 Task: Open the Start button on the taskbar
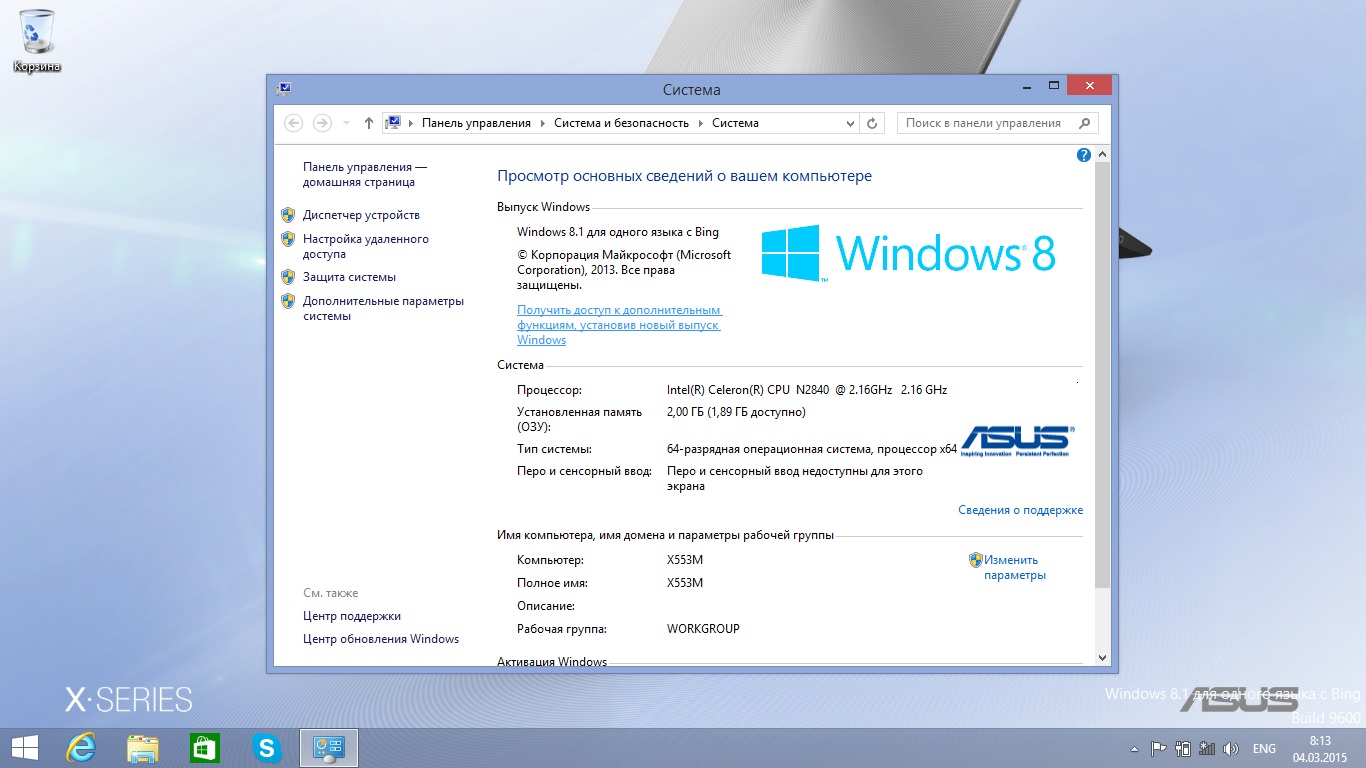point(25,748)
